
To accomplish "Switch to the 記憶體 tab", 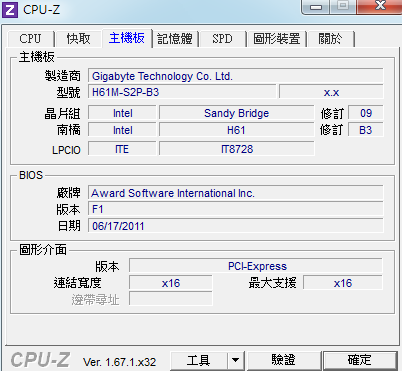I will pos(175,39).
